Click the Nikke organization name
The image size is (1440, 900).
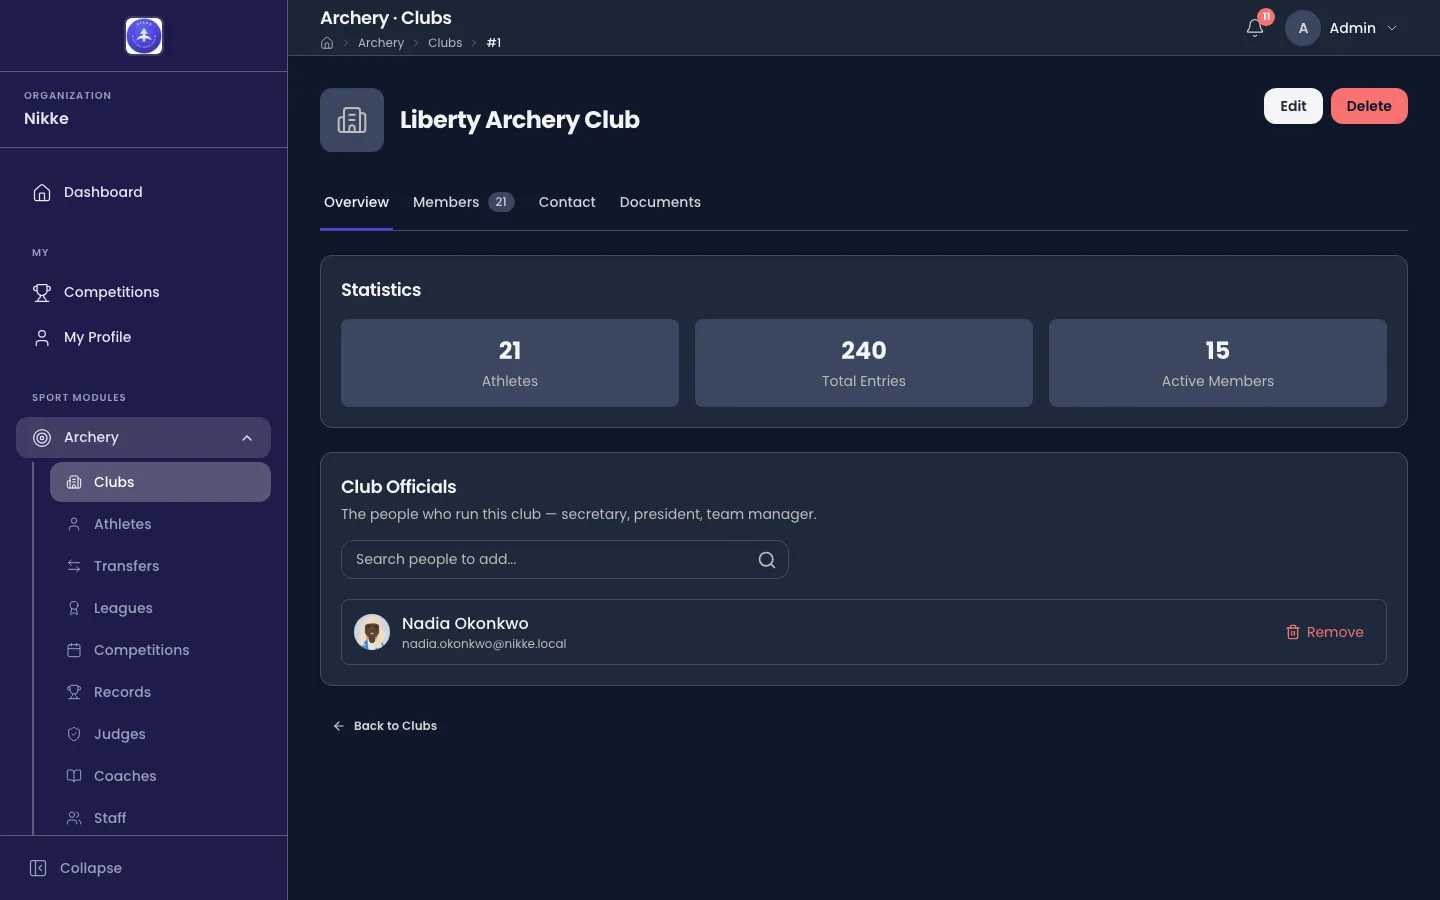[x=46, y=118]
